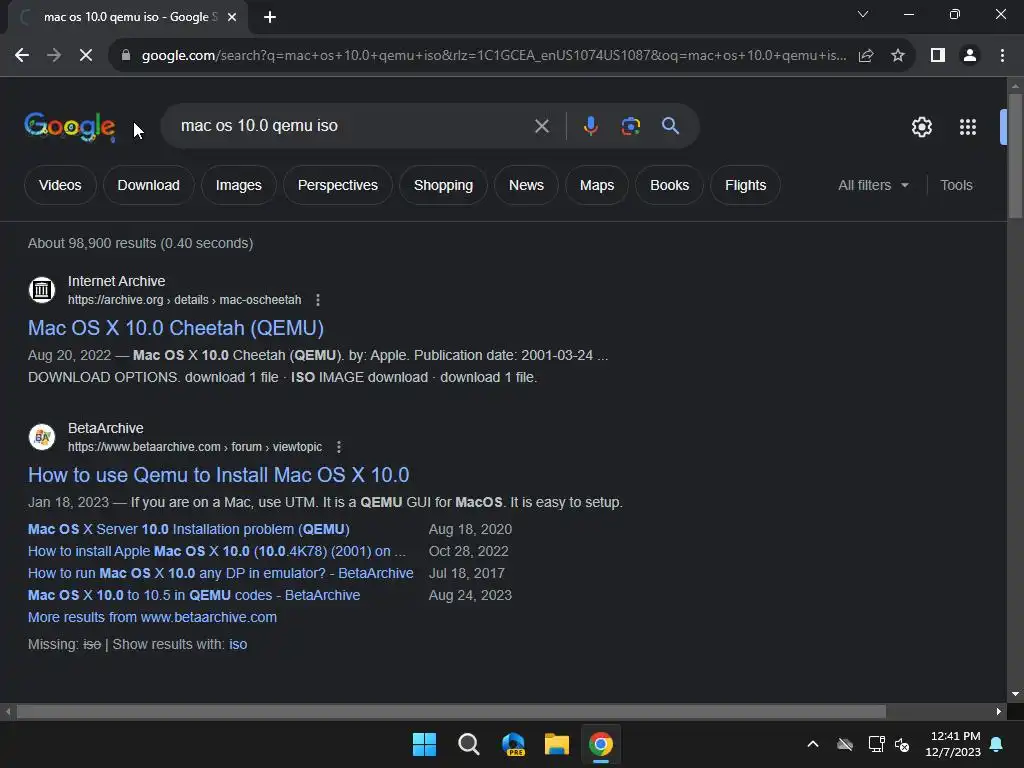The width and height of the screenshot is (1024, 768).
Task: Click the vertical scrollbar thumb
Action: [1015, 155]
